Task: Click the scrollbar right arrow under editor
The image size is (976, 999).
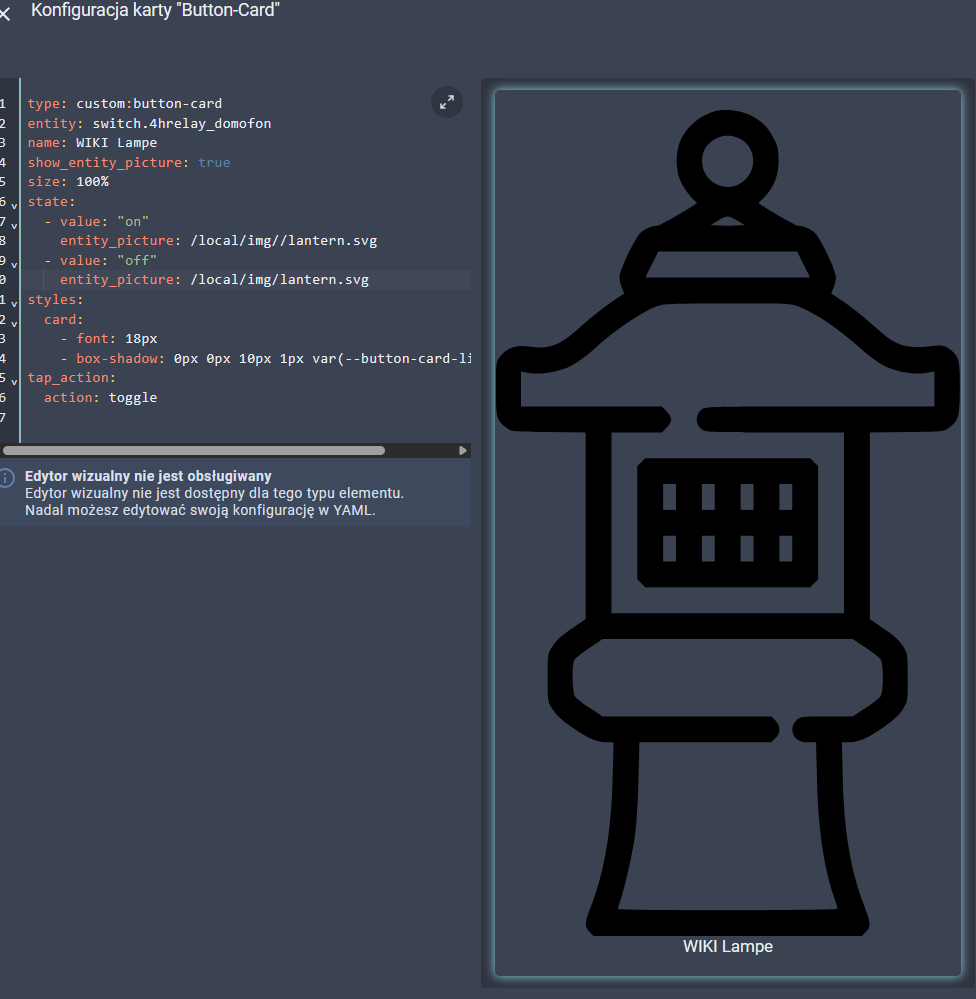Action: click(462, 451)
